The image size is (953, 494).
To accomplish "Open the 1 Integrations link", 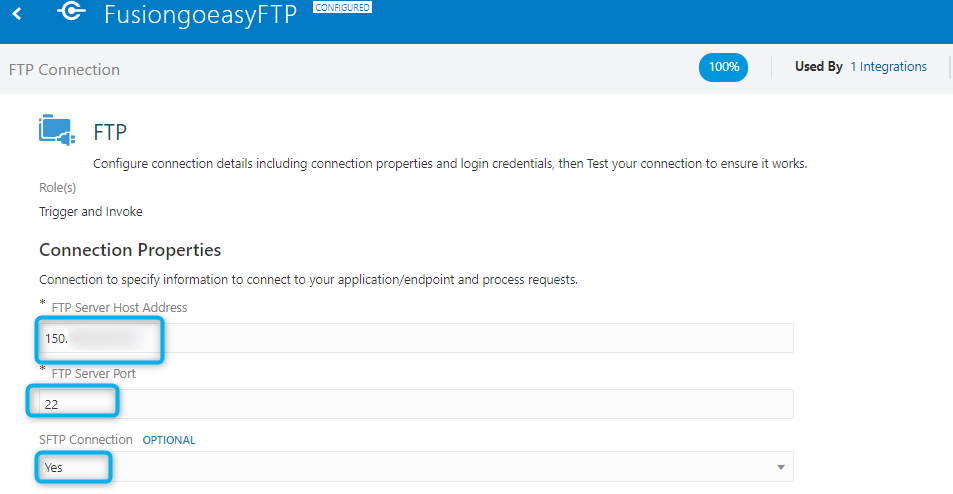I will tap(888, 67).
